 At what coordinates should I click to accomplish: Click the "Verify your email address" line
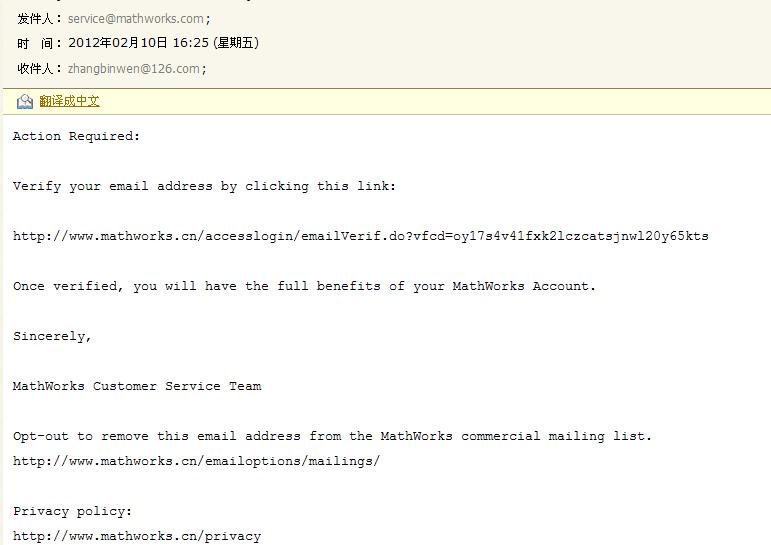204,186
